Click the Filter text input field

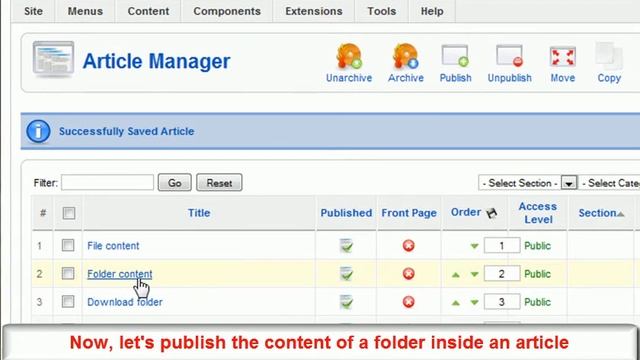(108, 182)
